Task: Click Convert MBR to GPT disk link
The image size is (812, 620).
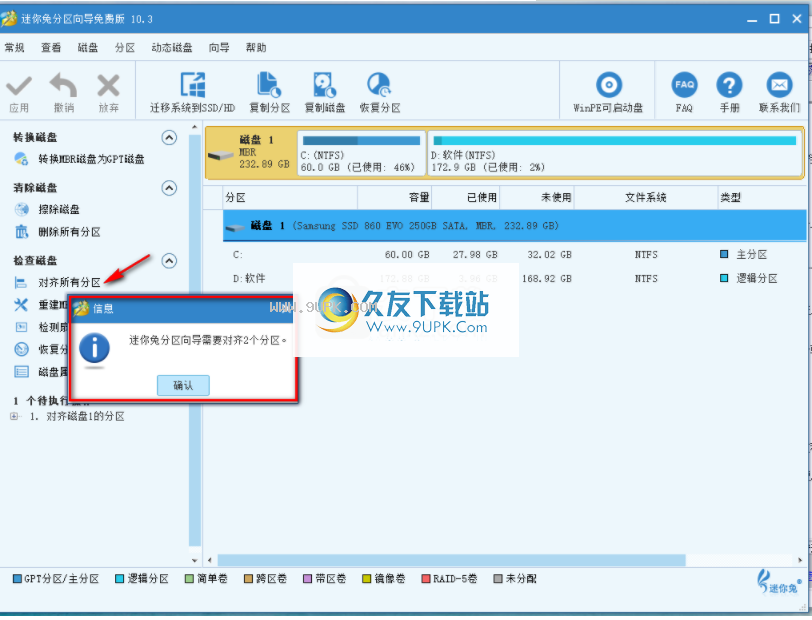Action: [91, 159]
